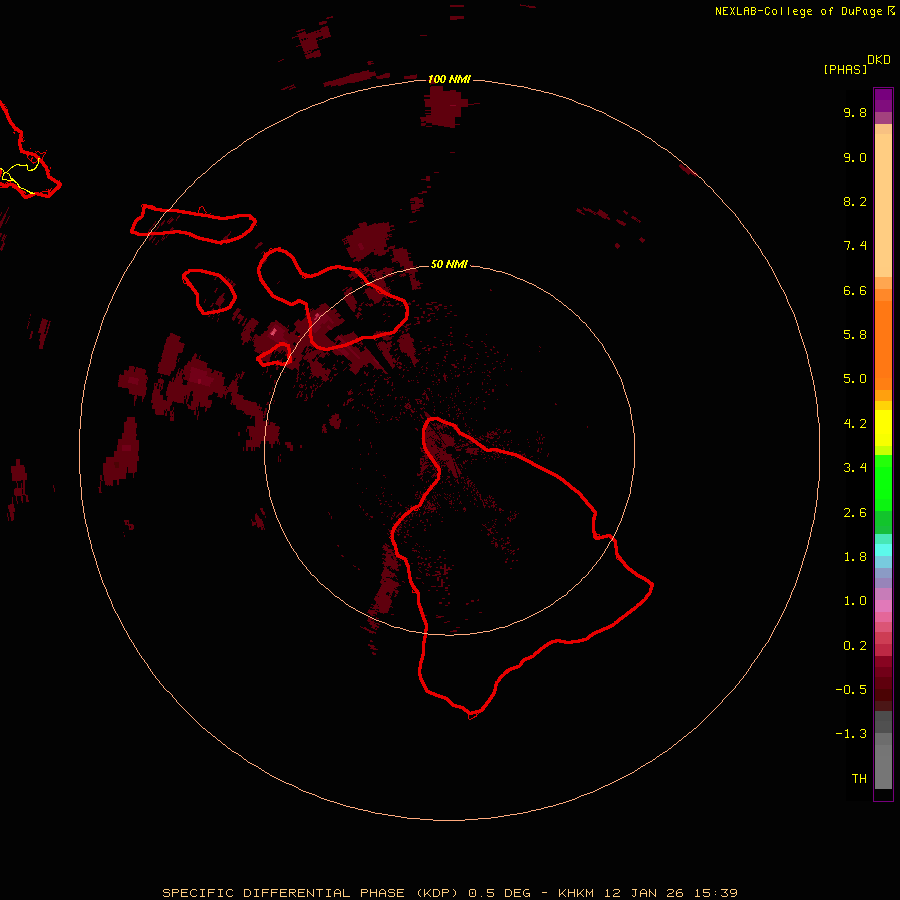Click inside the Lanai island outline
Image resolution: width=900 pixels, height=900 pixels.
coord(211,291)
